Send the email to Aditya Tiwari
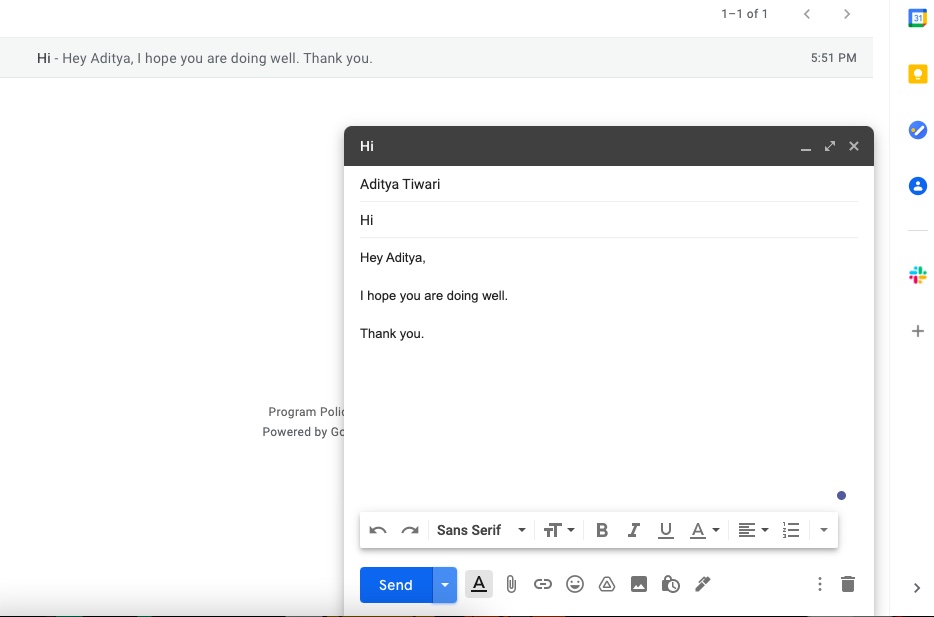The height and width of the screenshot is (617, 934). tap(394, 584)
